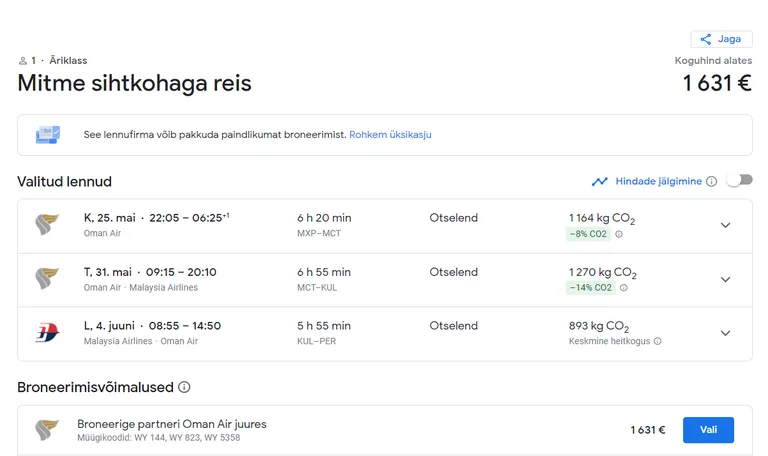Click Oman Air logo in booking options
This screenshot has width=768, height=456.
[x=47, y=430]
